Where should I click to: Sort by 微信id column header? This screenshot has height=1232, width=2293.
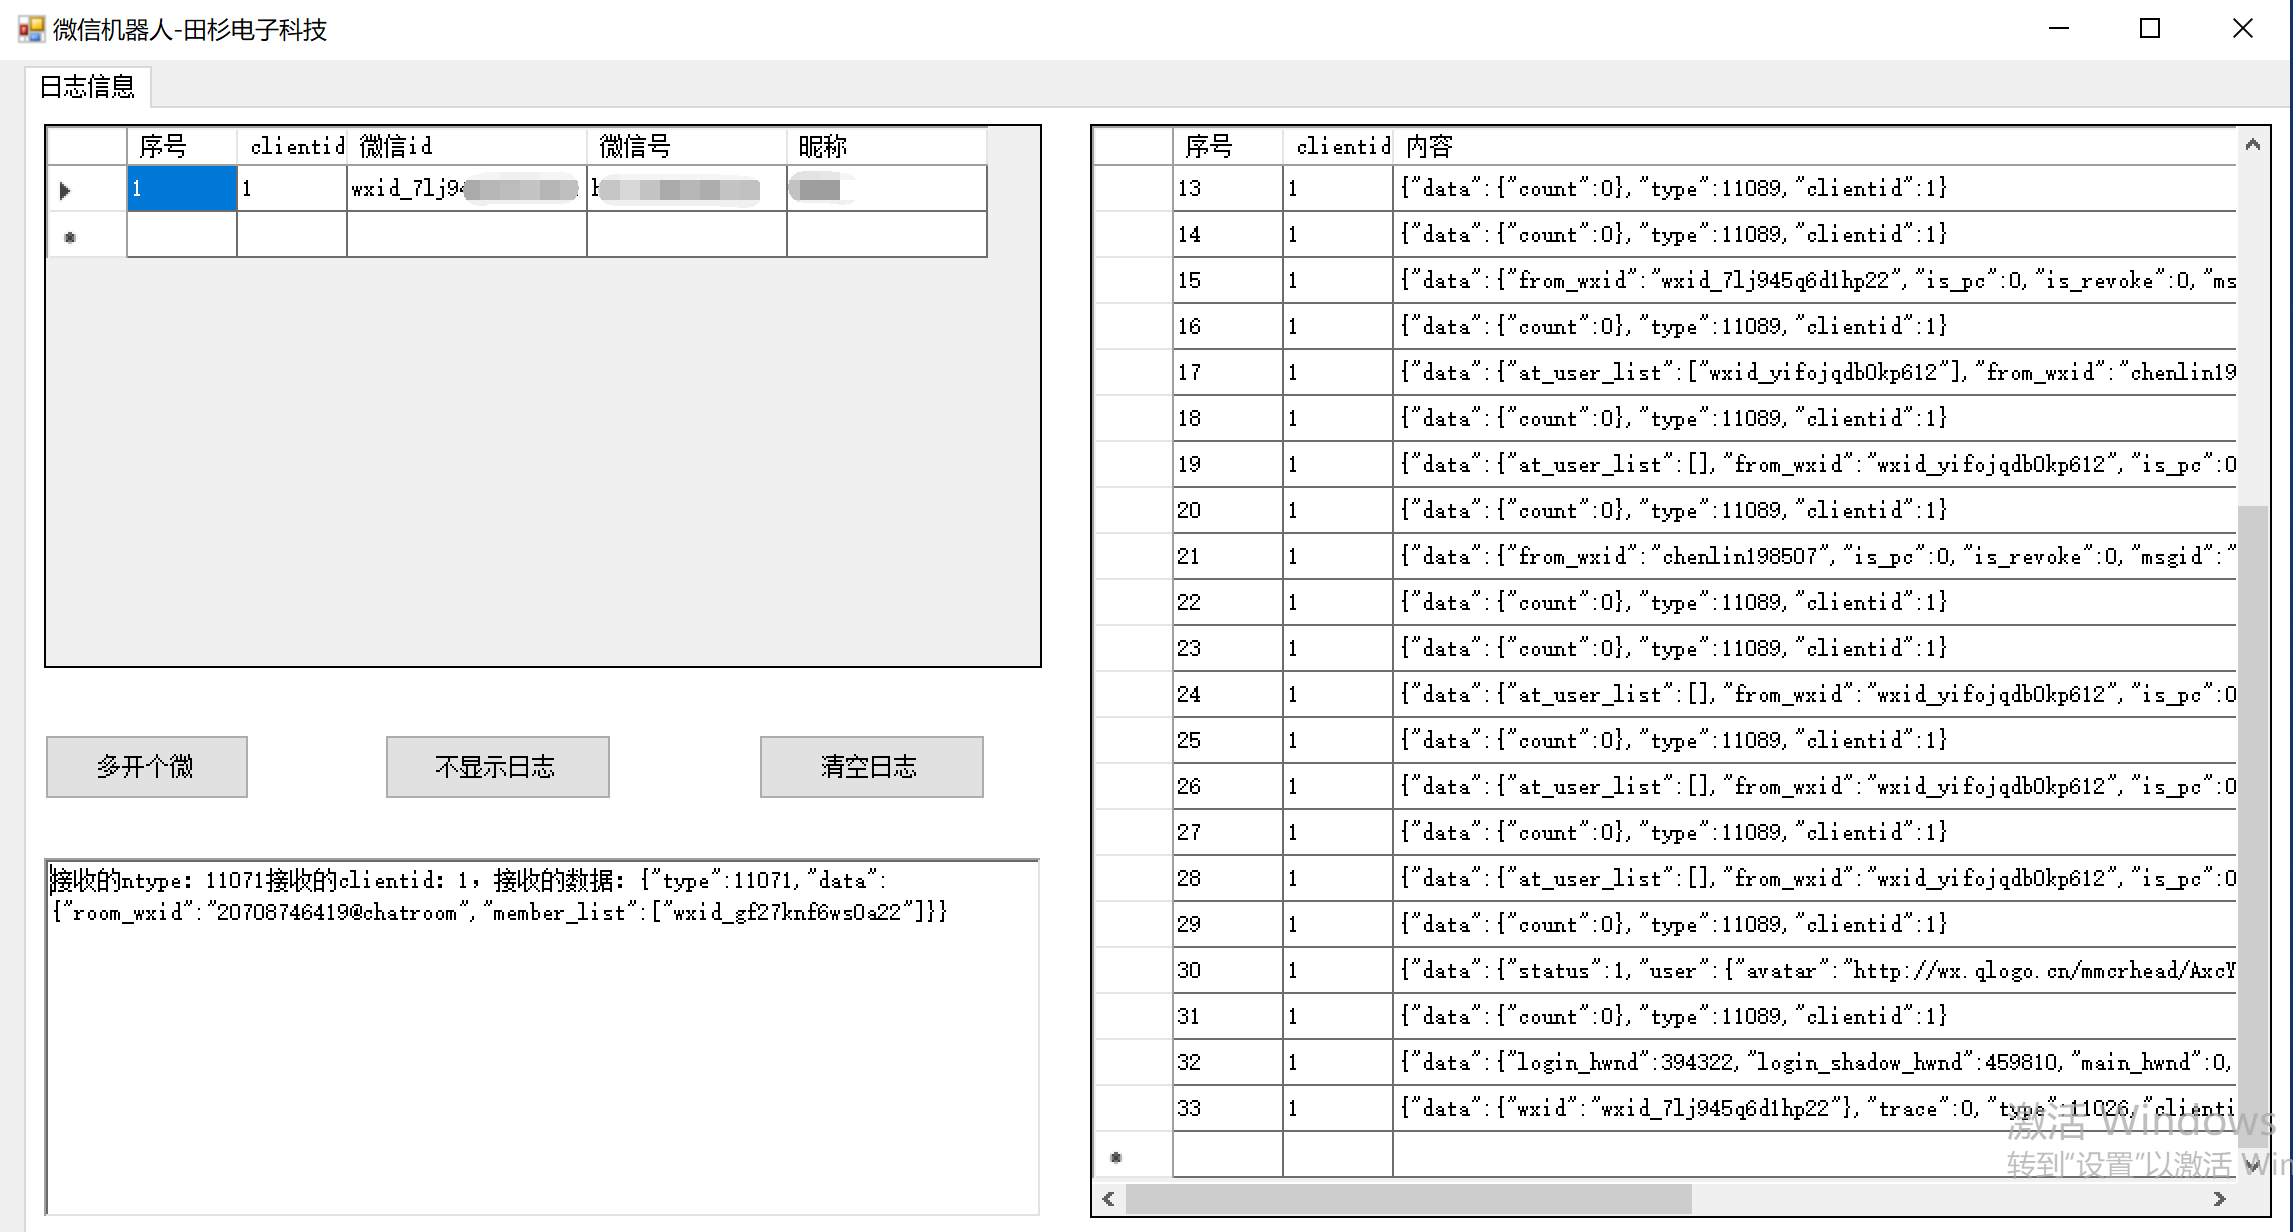pos(466,147)
